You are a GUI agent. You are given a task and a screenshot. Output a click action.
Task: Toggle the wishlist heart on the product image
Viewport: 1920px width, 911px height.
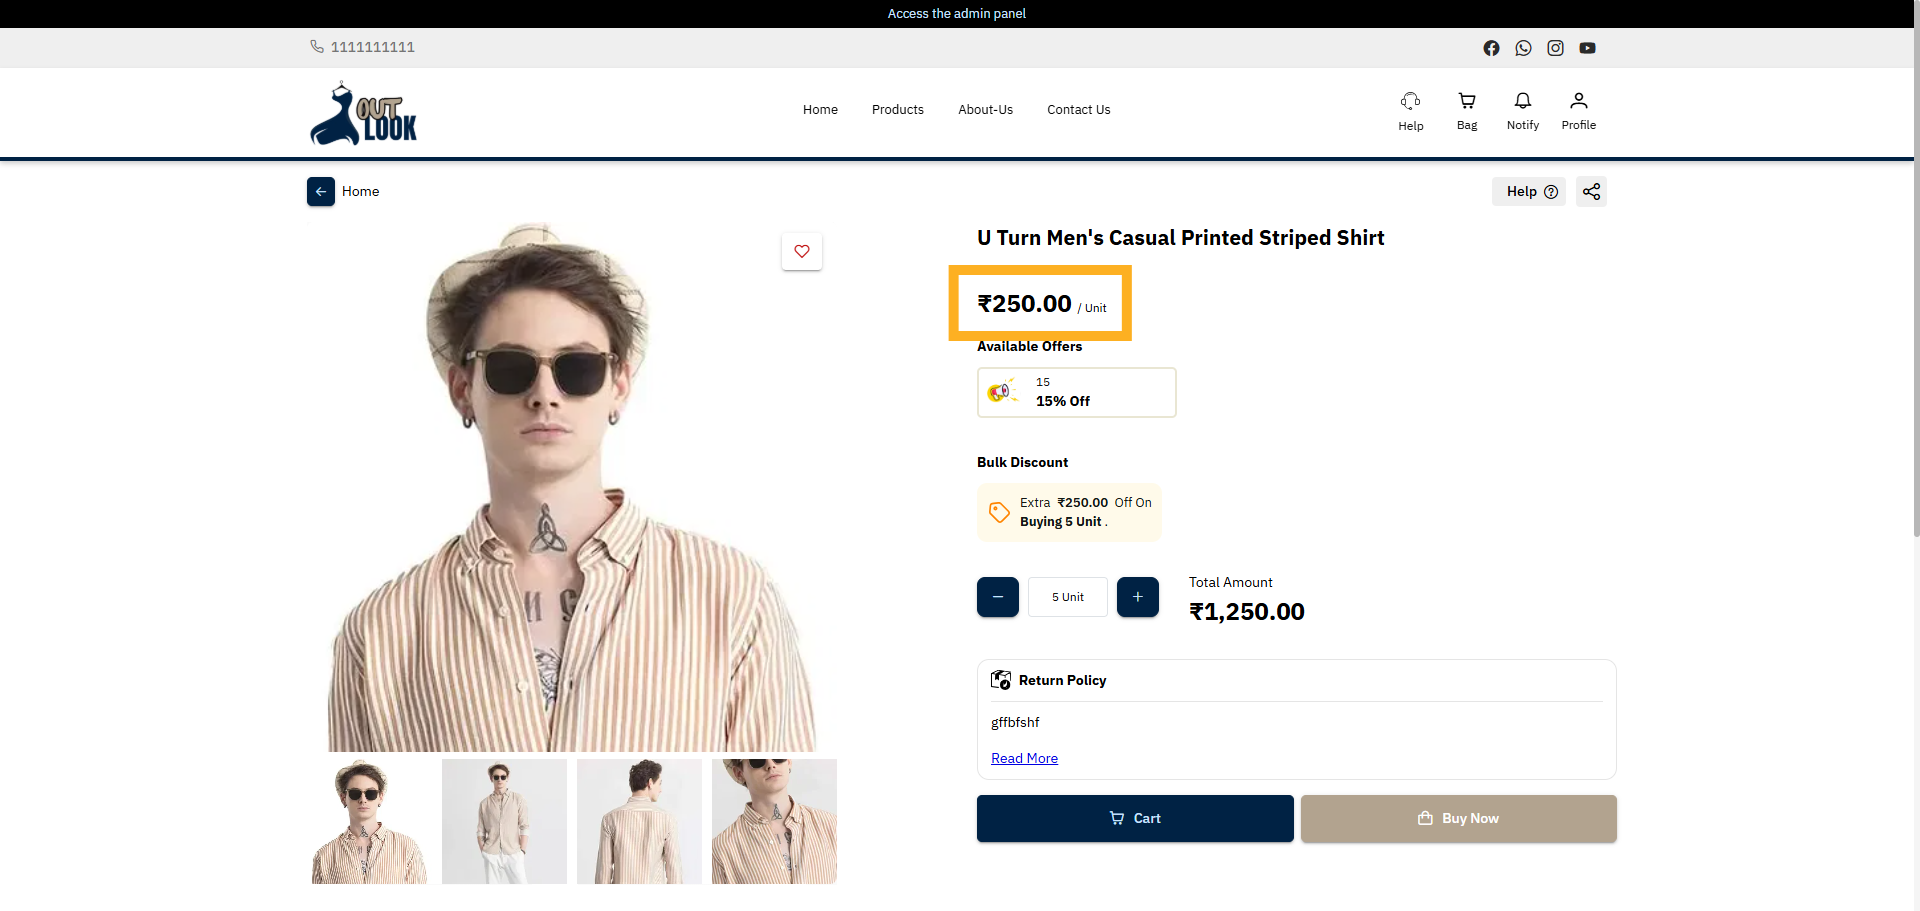click(801, 251)
